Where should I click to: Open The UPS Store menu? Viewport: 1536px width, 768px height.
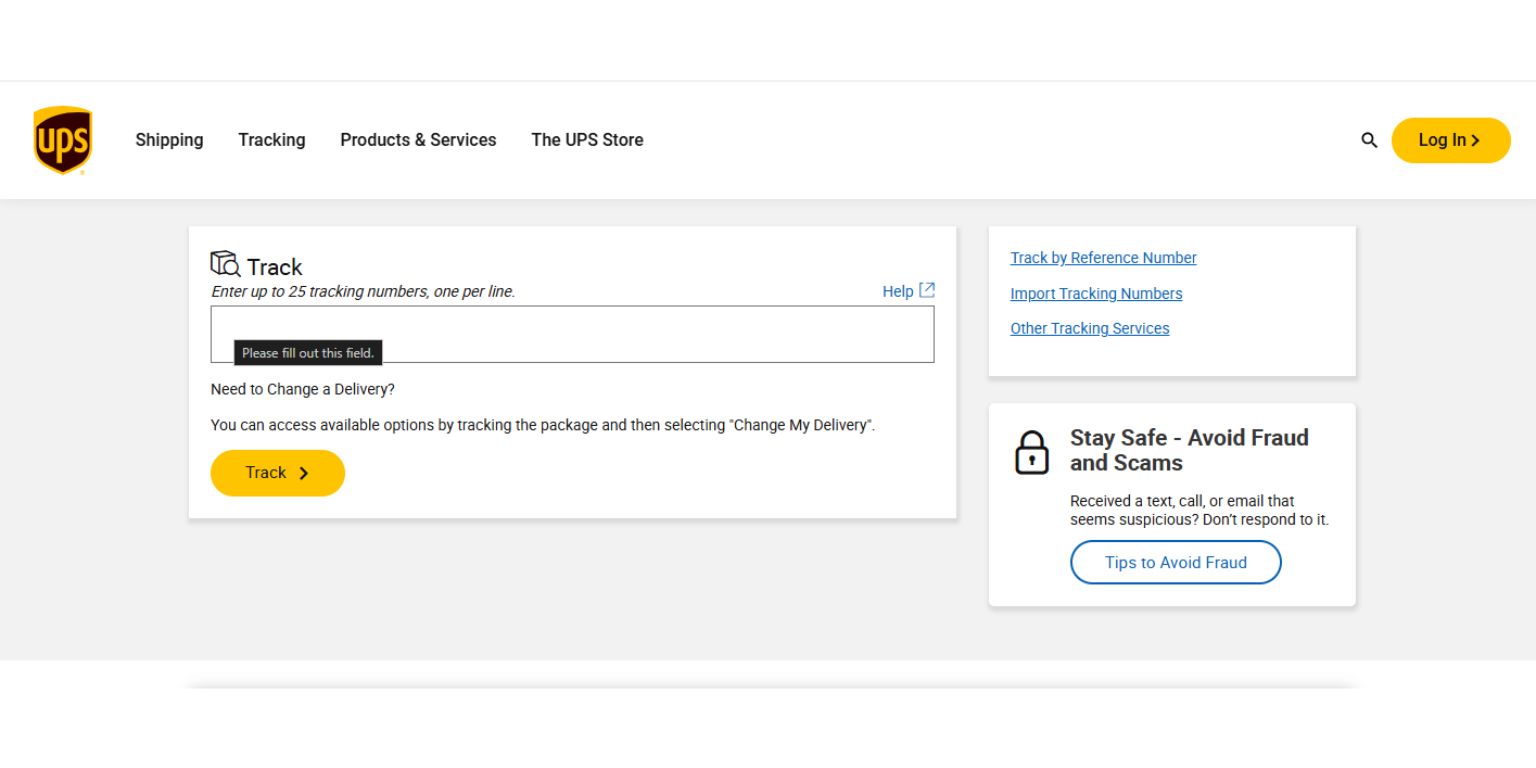tap(587, 140)
